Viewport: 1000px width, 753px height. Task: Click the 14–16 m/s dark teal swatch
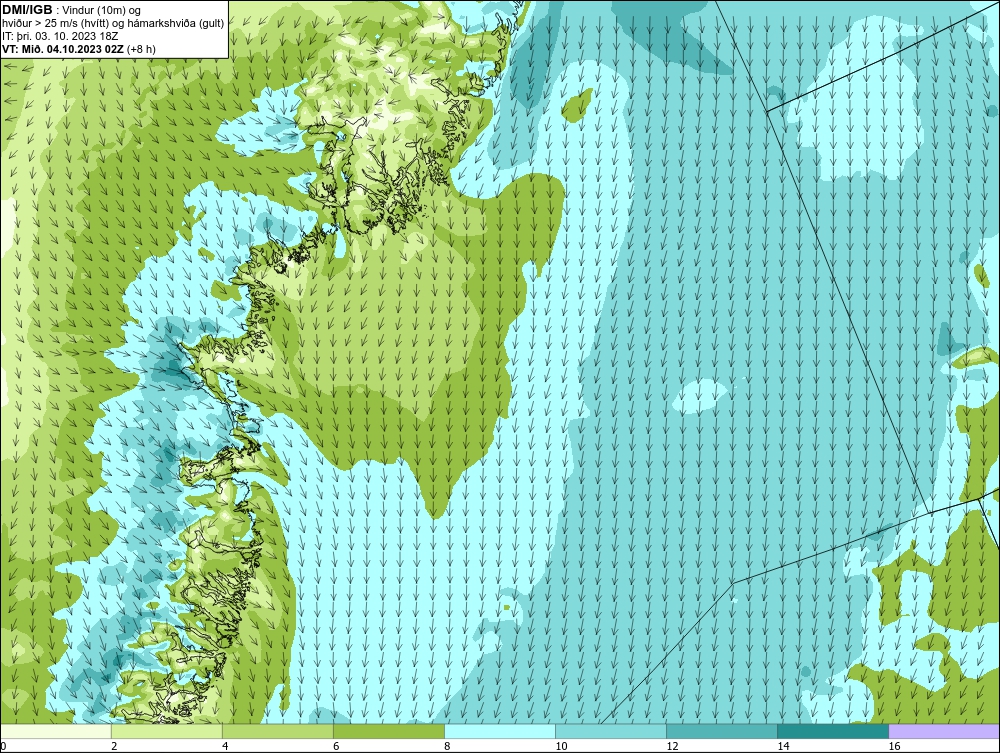(x=833, y=731)
